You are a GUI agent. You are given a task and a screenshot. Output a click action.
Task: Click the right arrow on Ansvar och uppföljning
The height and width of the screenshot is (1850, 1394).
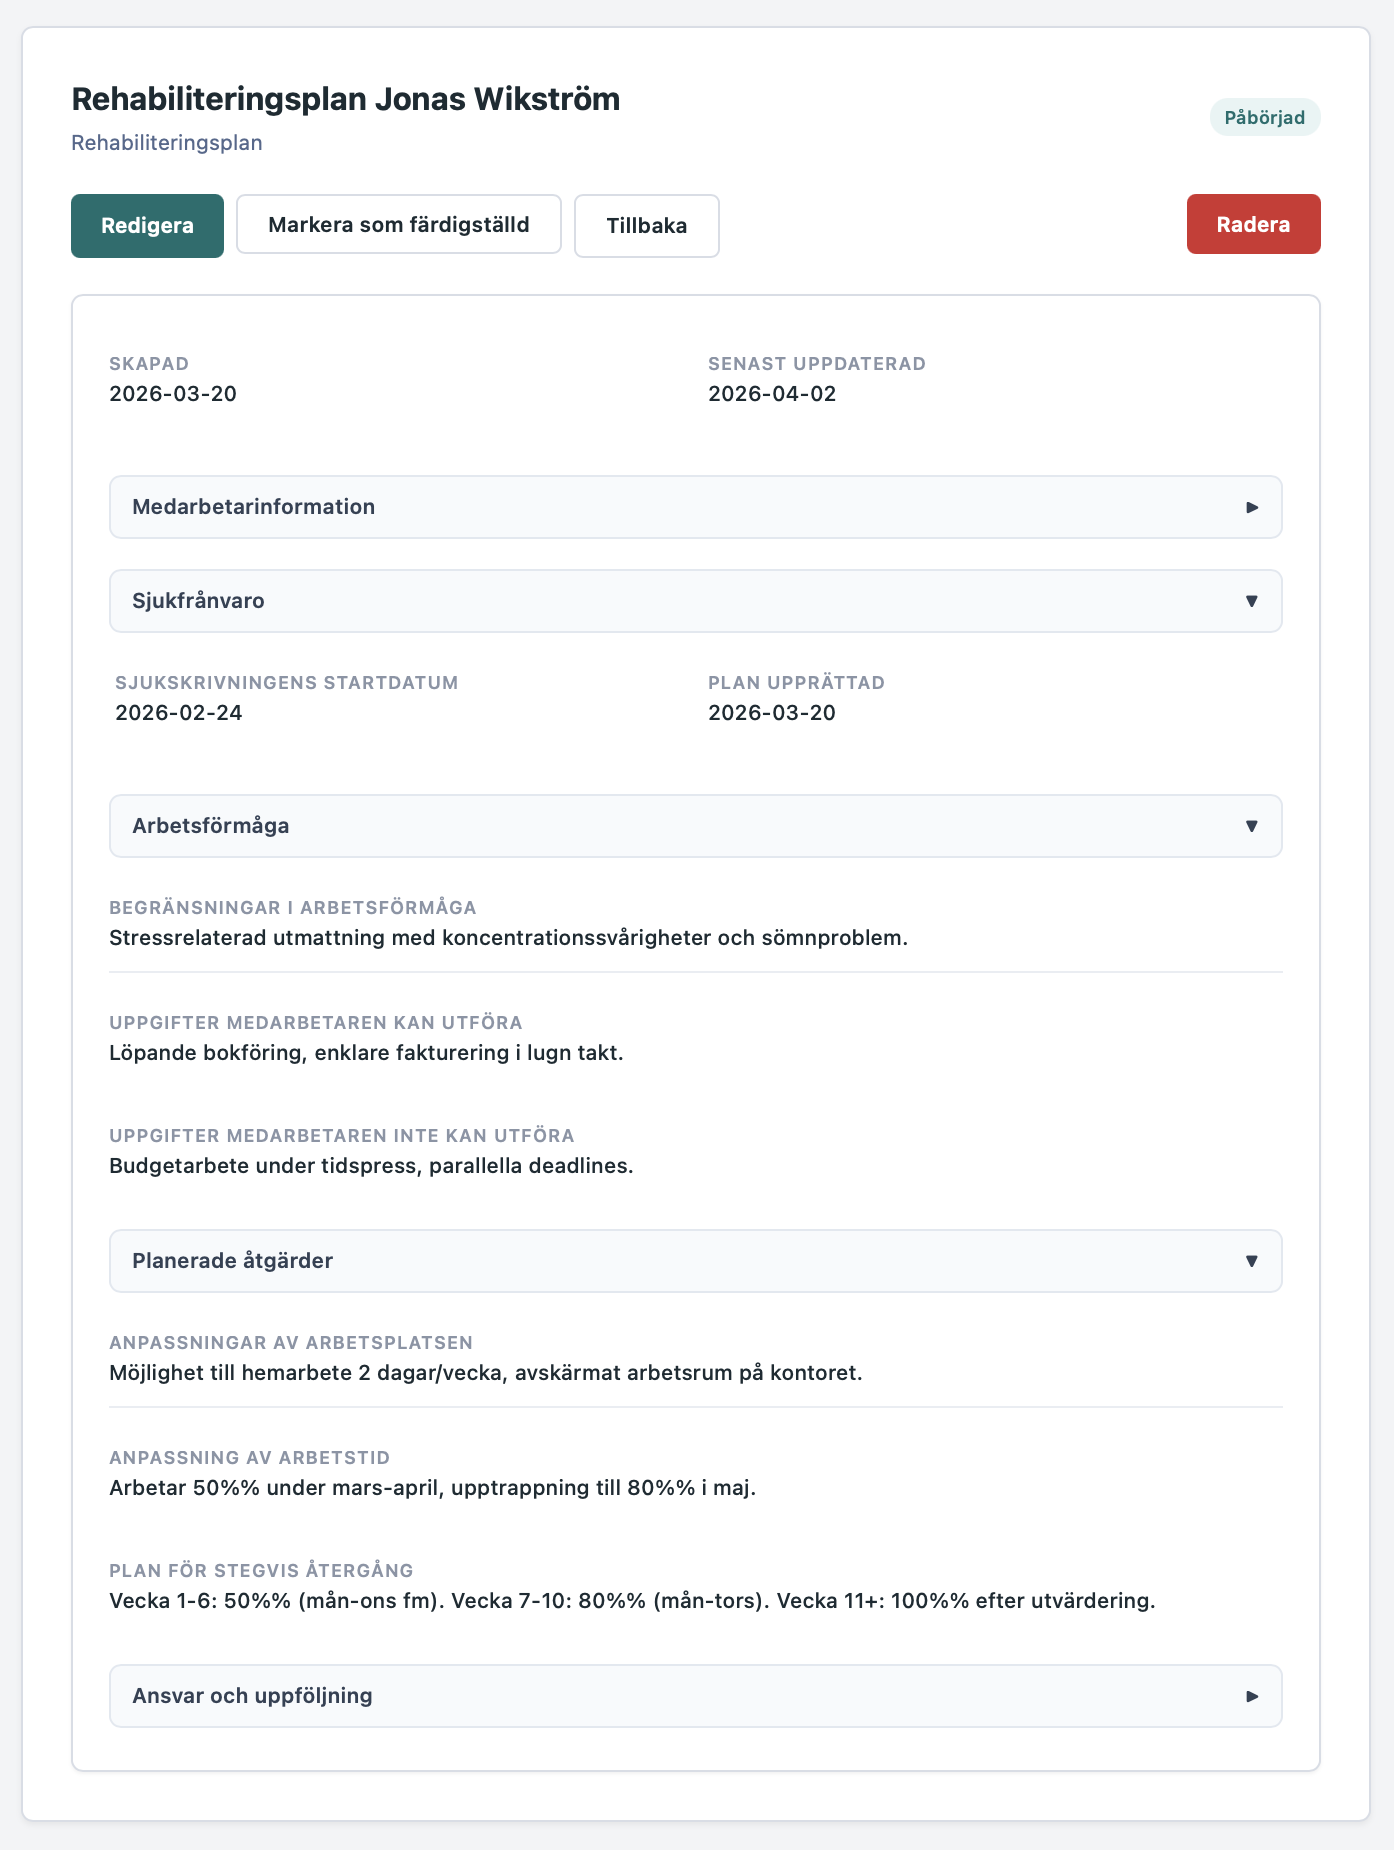click(1251, 1696)
